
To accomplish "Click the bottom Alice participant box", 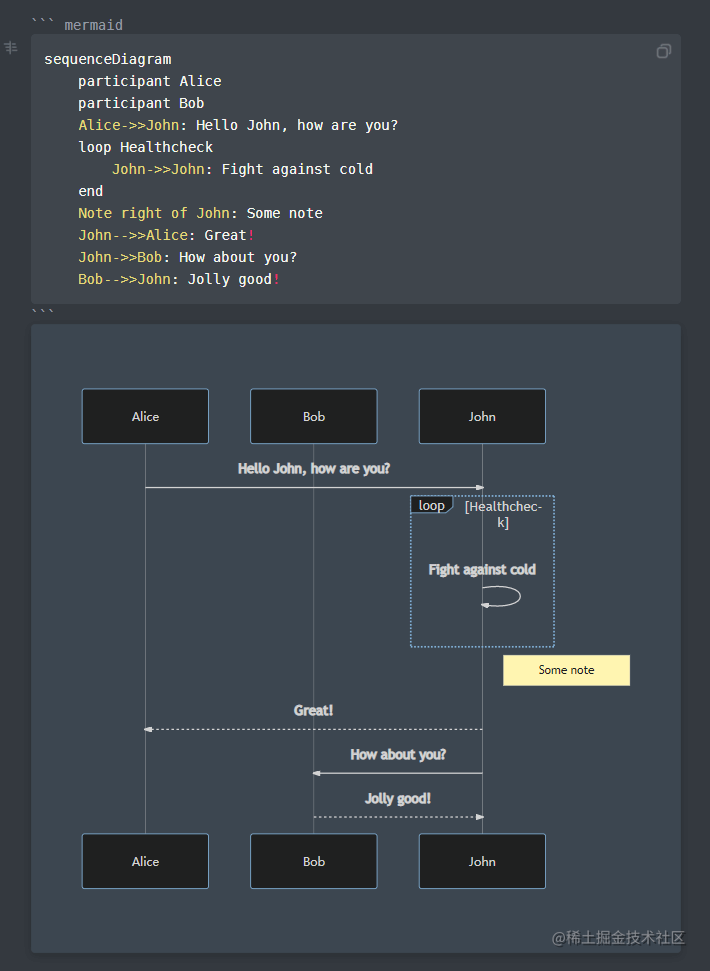I will (145, 861).
